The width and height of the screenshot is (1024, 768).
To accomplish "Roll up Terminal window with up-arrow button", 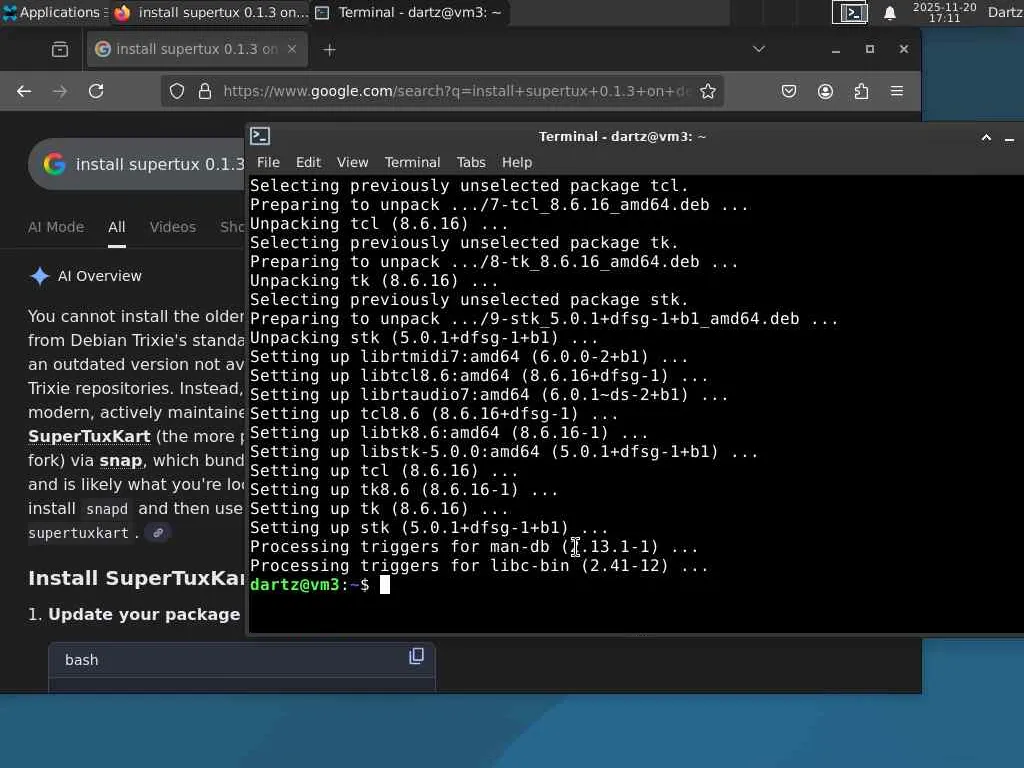I will pos(986,138).
